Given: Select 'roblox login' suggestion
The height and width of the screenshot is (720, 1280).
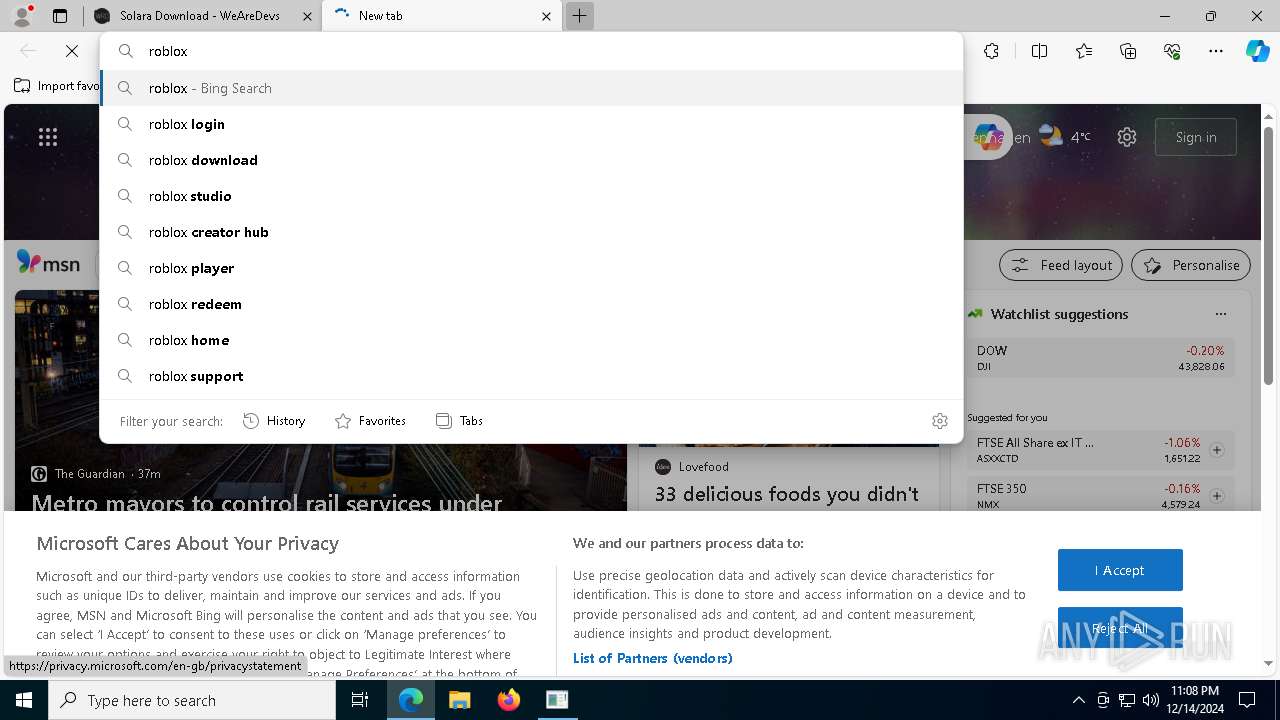Looking at the screenshot, I should (x=531, y=124).
